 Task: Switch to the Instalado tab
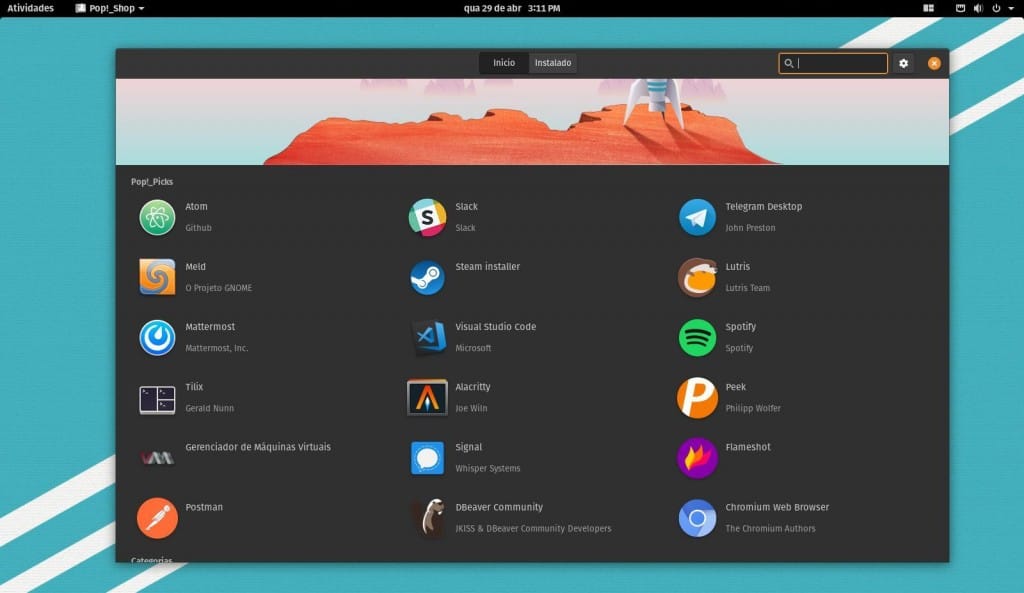pyautogui.click(x=552, y=62)
